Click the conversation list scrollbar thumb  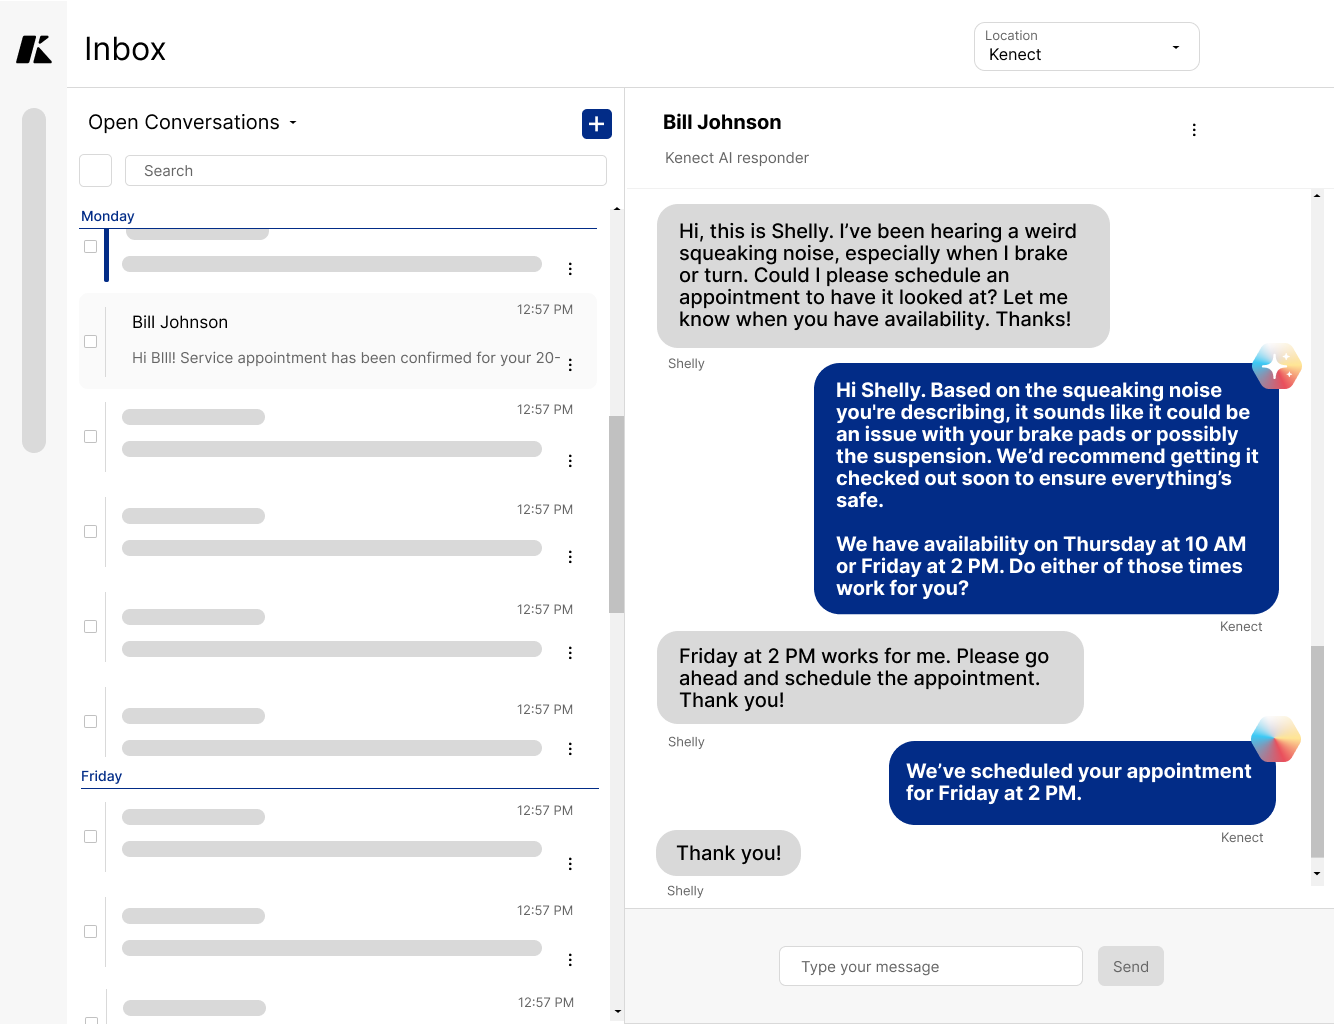617,514
